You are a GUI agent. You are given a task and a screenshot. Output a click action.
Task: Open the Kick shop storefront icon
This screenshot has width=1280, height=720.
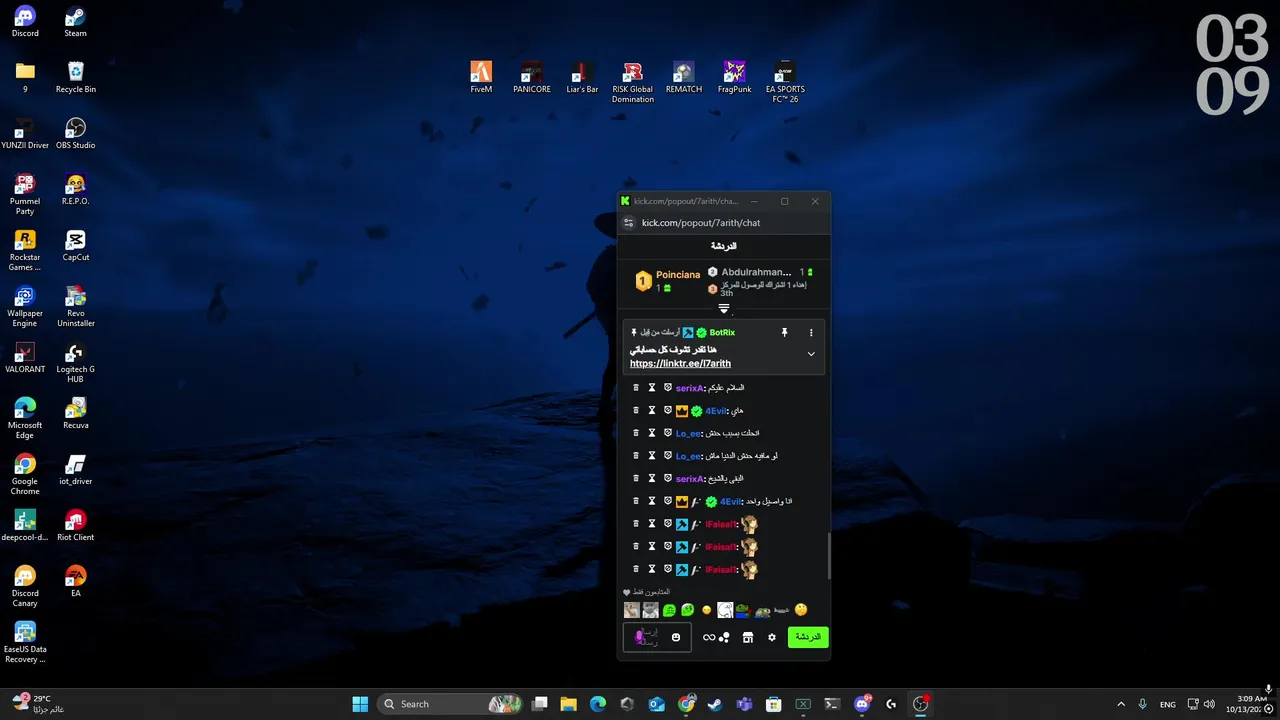click(748, 637)
